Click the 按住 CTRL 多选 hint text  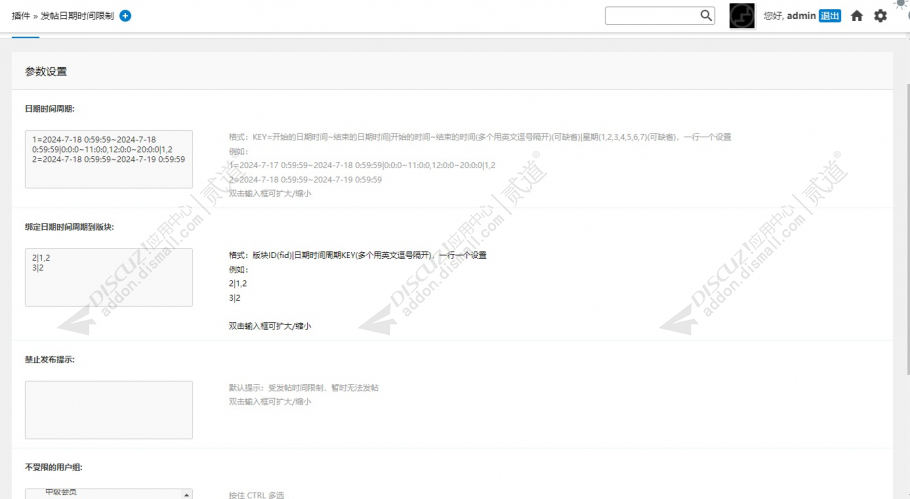257,495
